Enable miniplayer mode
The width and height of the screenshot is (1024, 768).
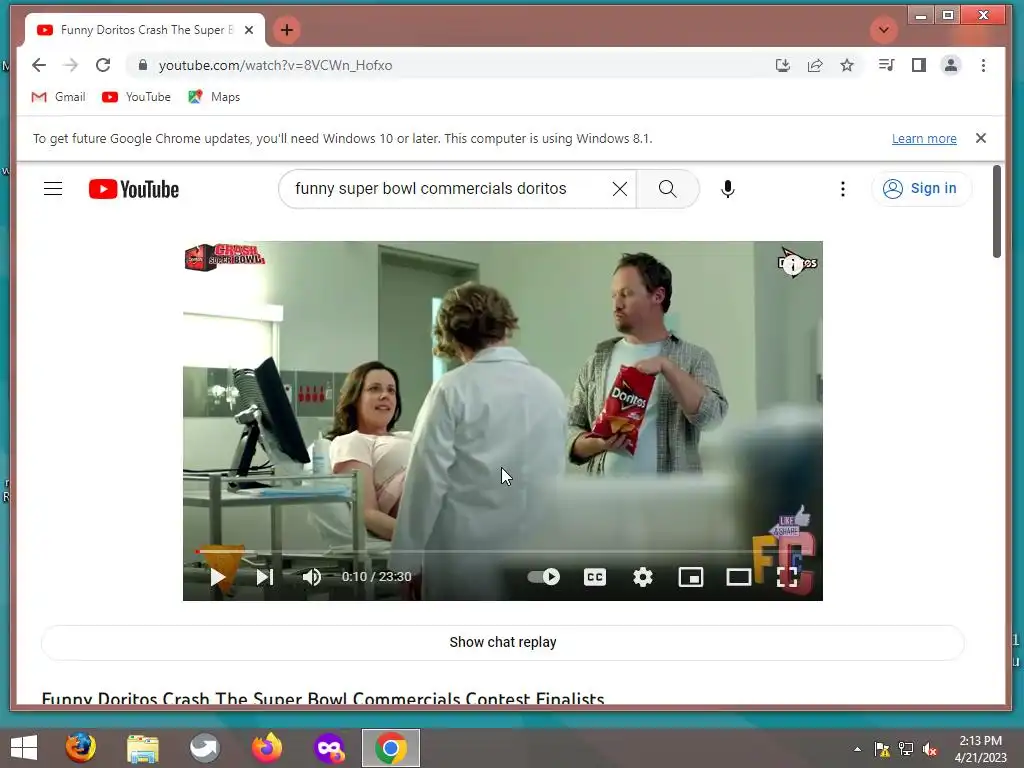[x=691, y=577]
